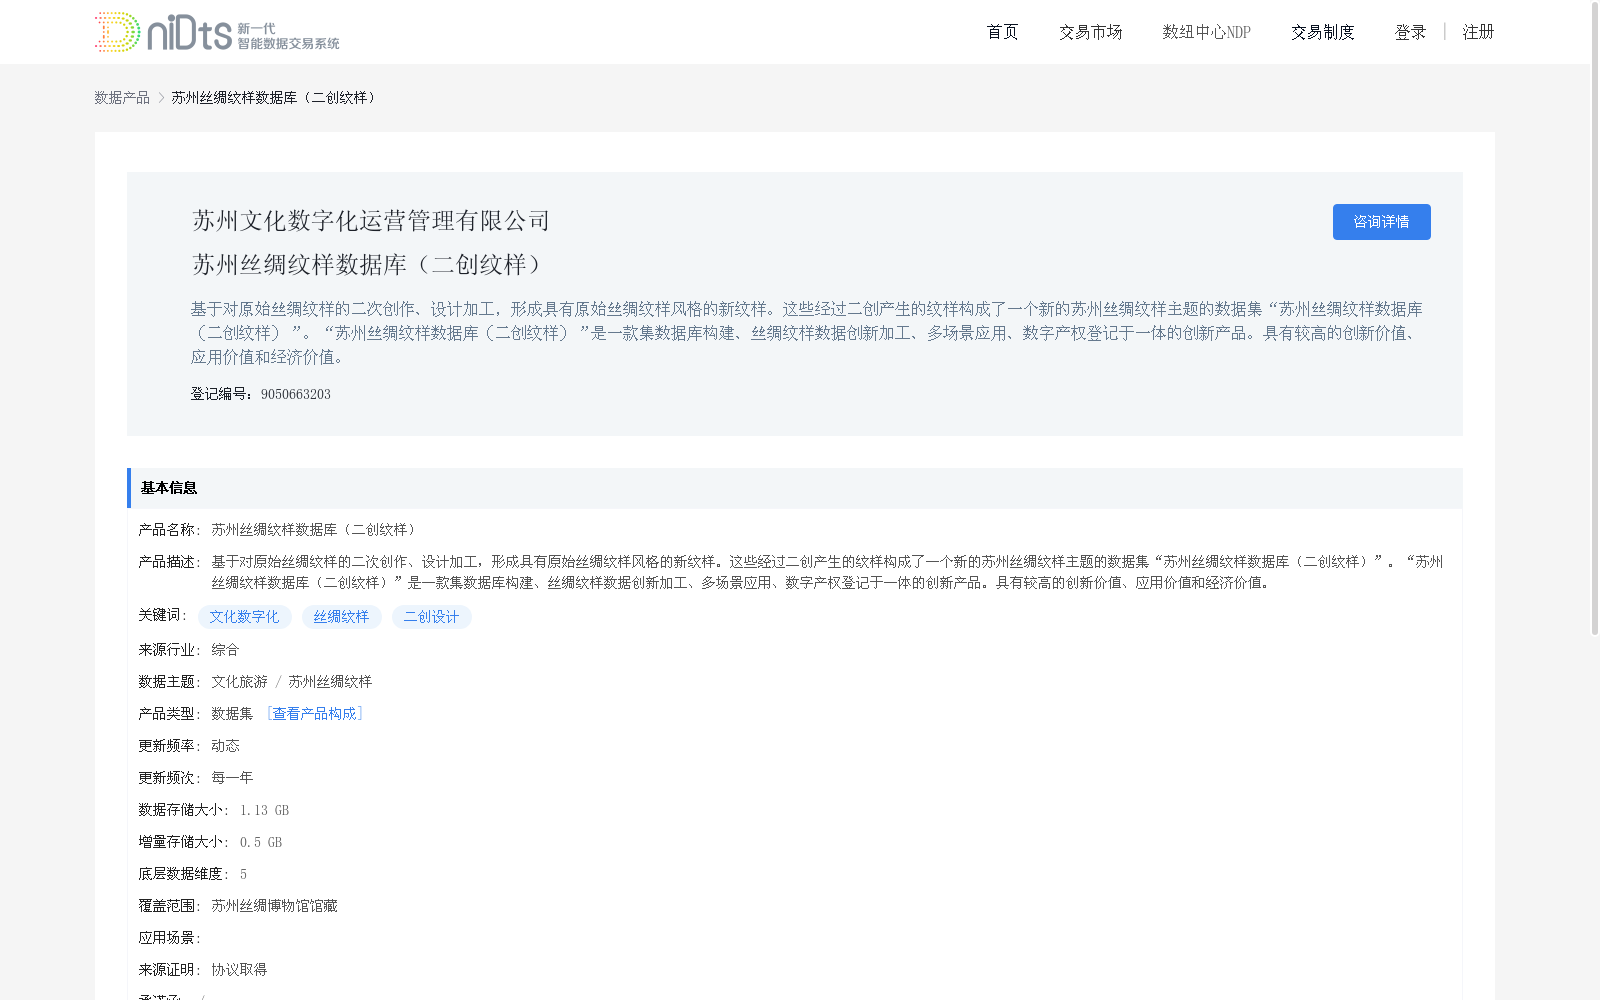Click the 更新频率 value 动态
This screenshot has width=1600, height=1000.
(x=225, y=745)
